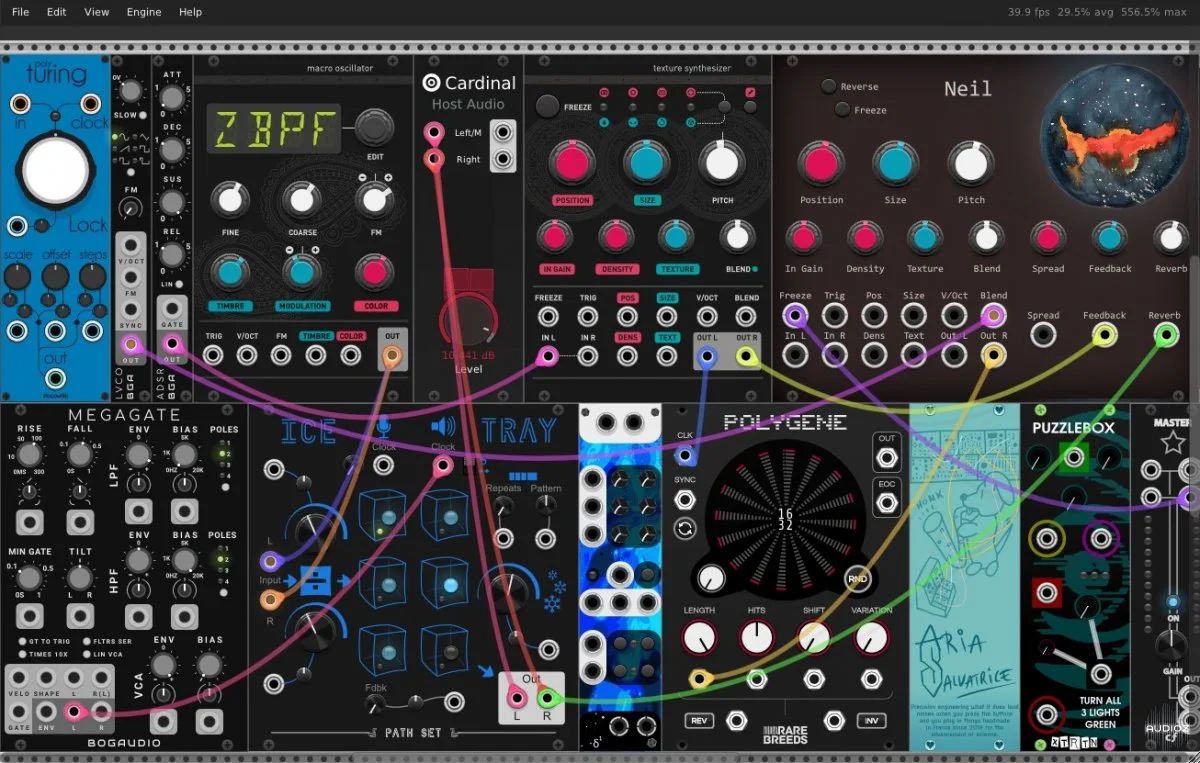
Task: Click the pink COLOR knob
Action: pyautogui.click(x=375, y=272)
